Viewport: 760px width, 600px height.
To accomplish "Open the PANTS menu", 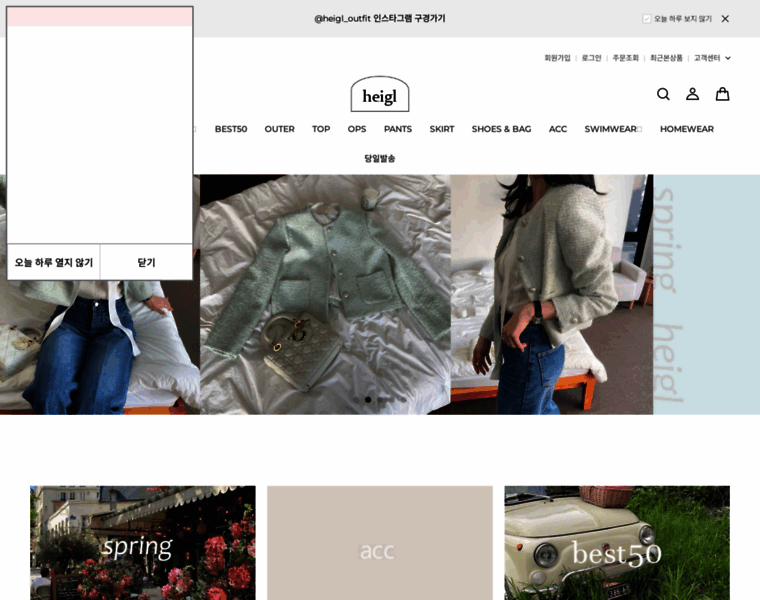I will (x=398, y=129).
